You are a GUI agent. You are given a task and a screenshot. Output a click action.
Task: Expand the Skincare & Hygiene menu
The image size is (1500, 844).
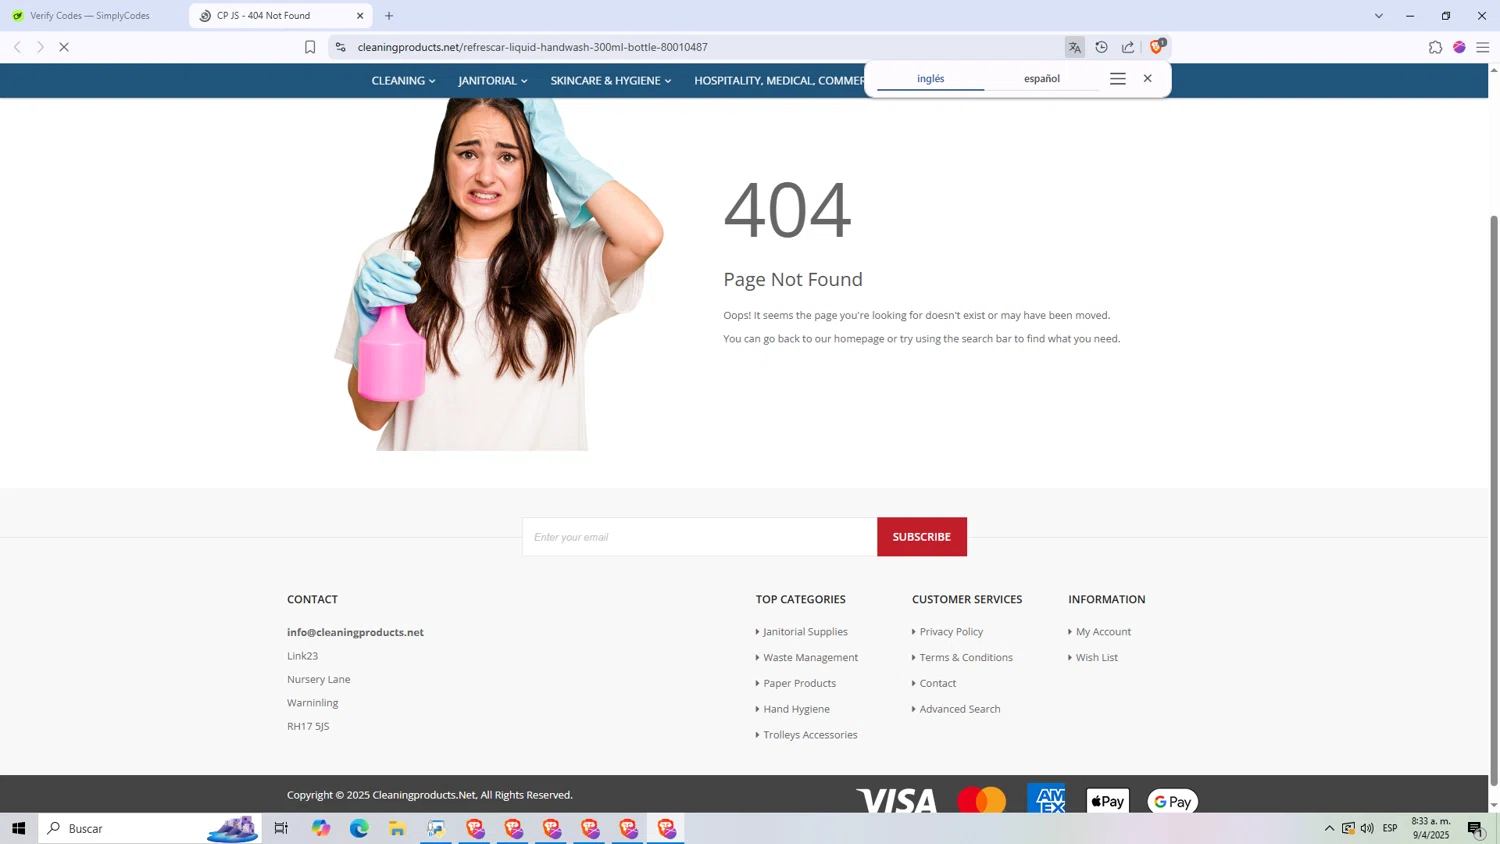point(610,81)
